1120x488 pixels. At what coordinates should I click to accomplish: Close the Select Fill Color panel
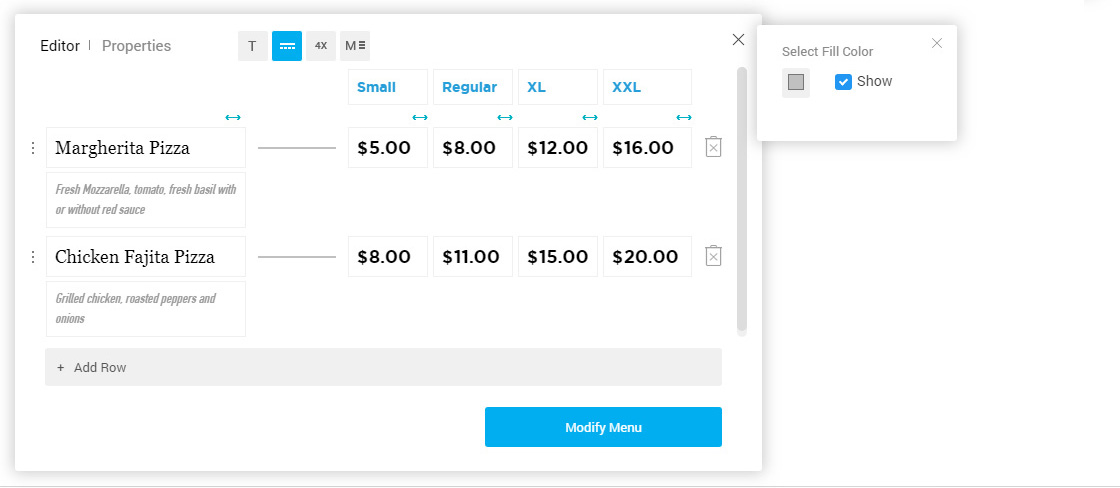point(937,44)
